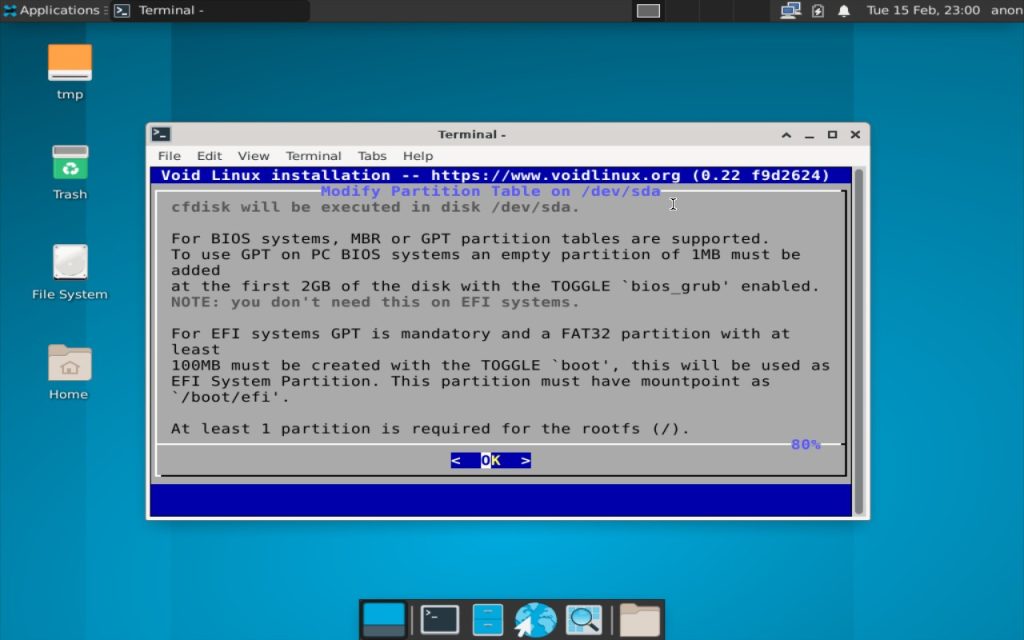Click the 80% scroll indicator in the dialog
This screenshot has width=1024, height=640.
[805, 445]
